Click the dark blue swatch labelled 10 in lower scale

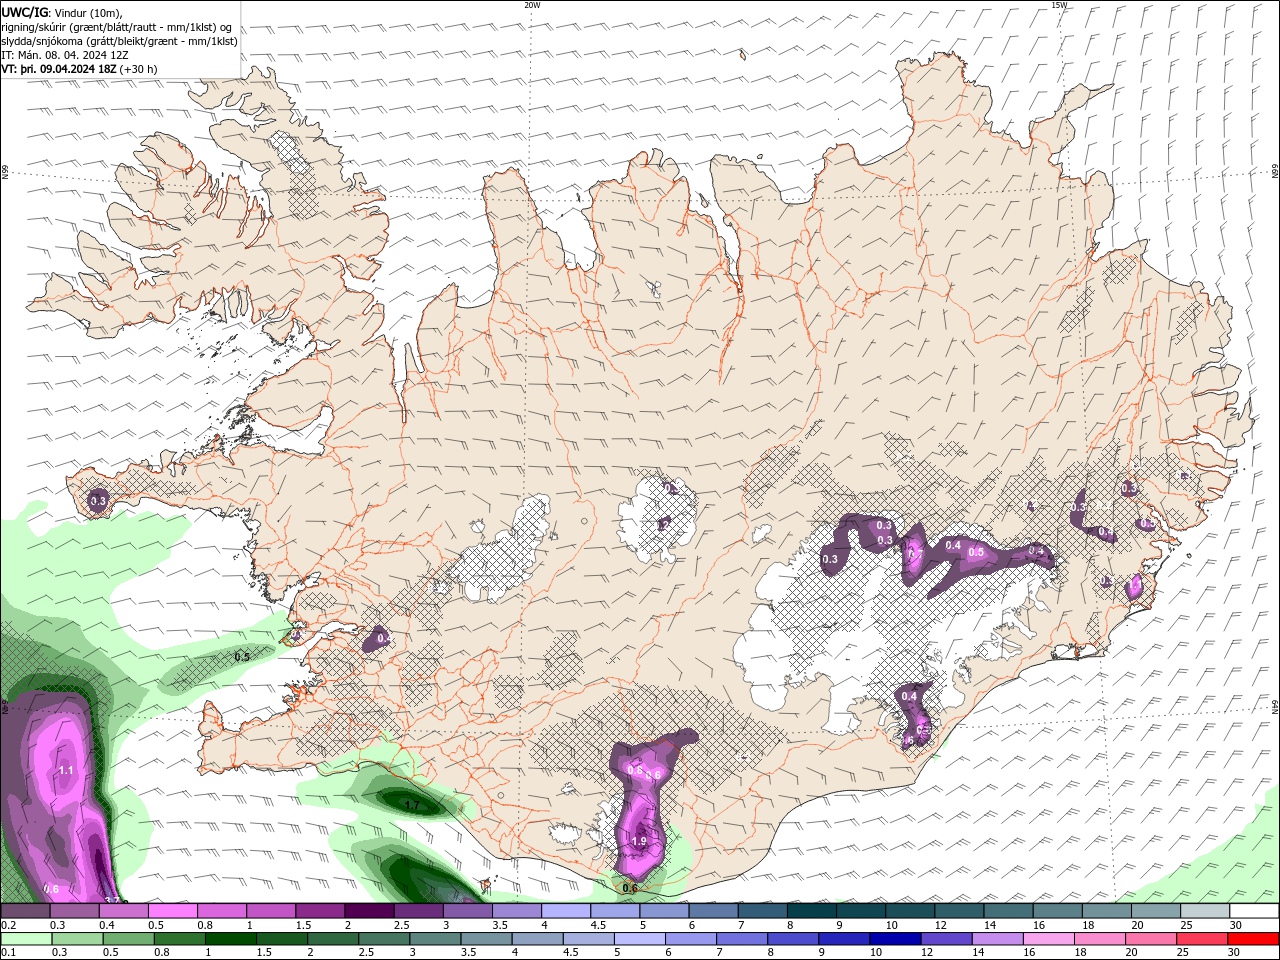[896, 939]
